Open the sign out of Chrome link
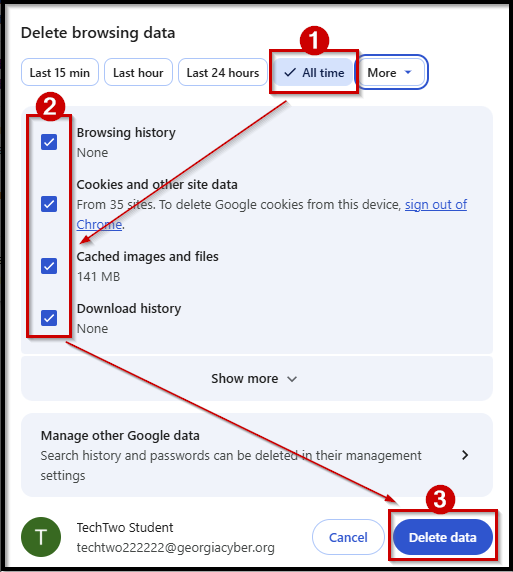Image resolution: width=513 pixels, height=572 pixels. [x=436, y=205]
